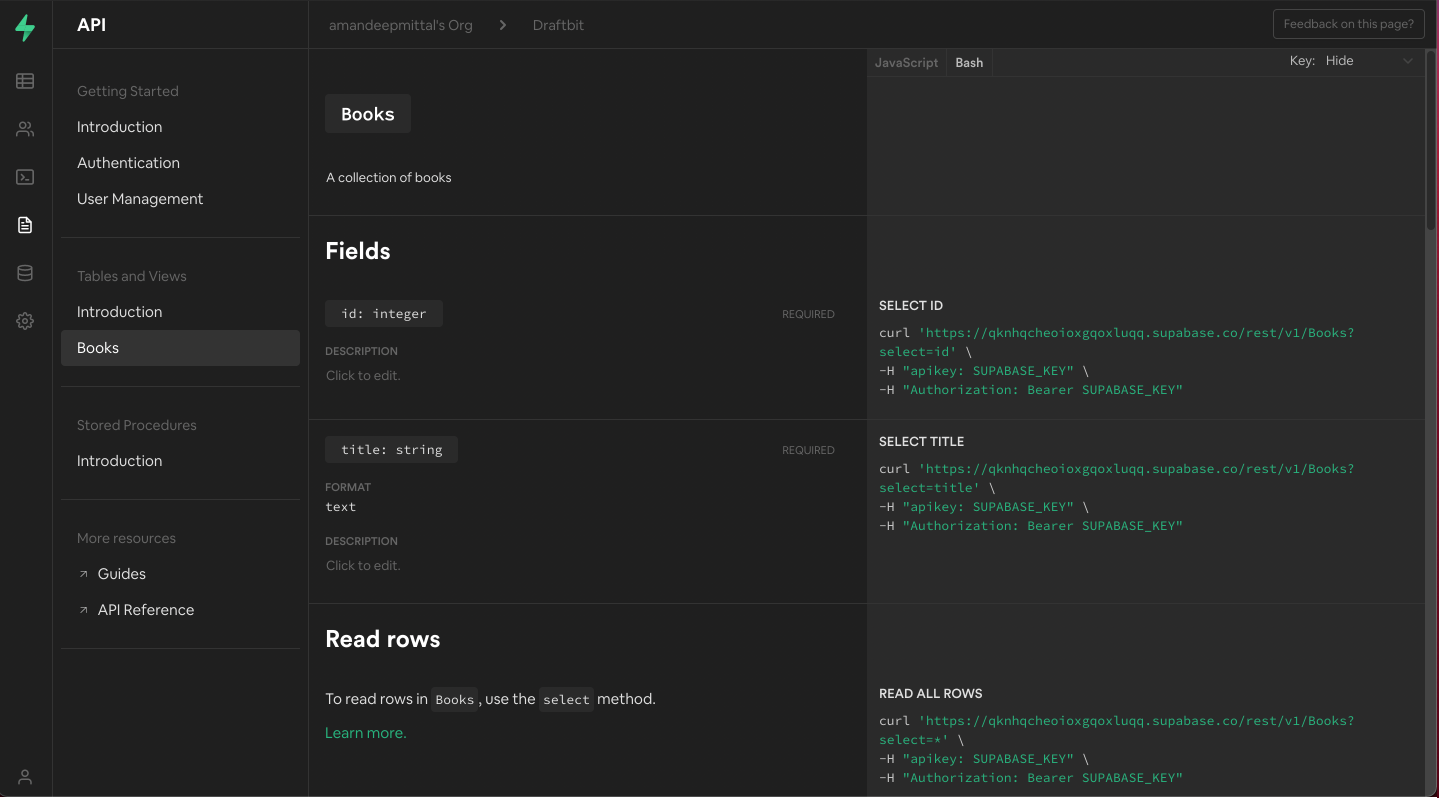Click REQUIRED label for id field
1439x798 pixels.
(x=808, y=314)
